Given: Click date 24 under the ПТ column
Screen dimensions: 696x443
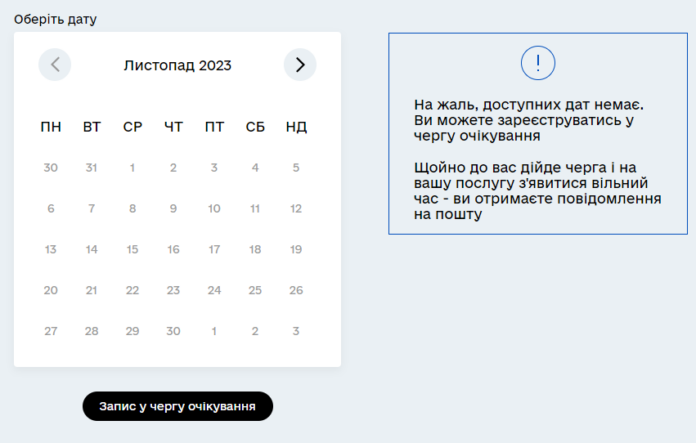Looking at the screenshot, I should point(214,291).
